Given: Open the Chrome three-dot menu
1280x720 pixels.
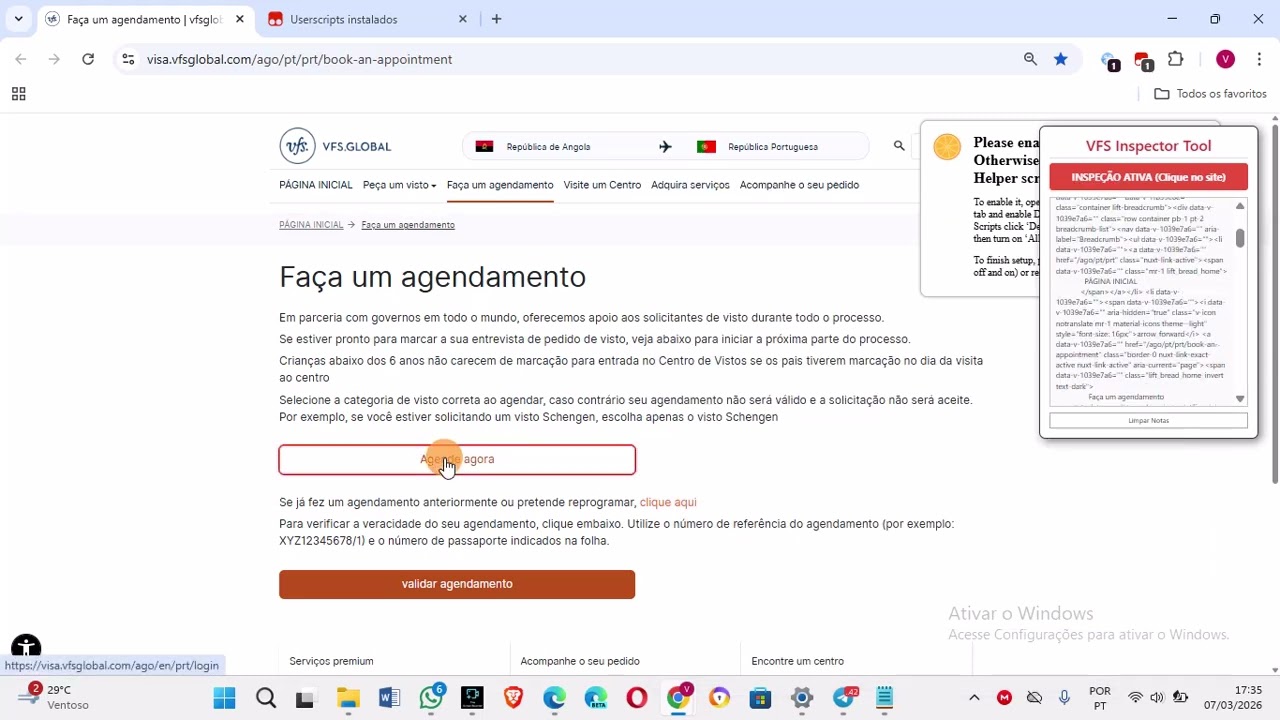Looking at the screenshot, I should [x=1258, y=59].
